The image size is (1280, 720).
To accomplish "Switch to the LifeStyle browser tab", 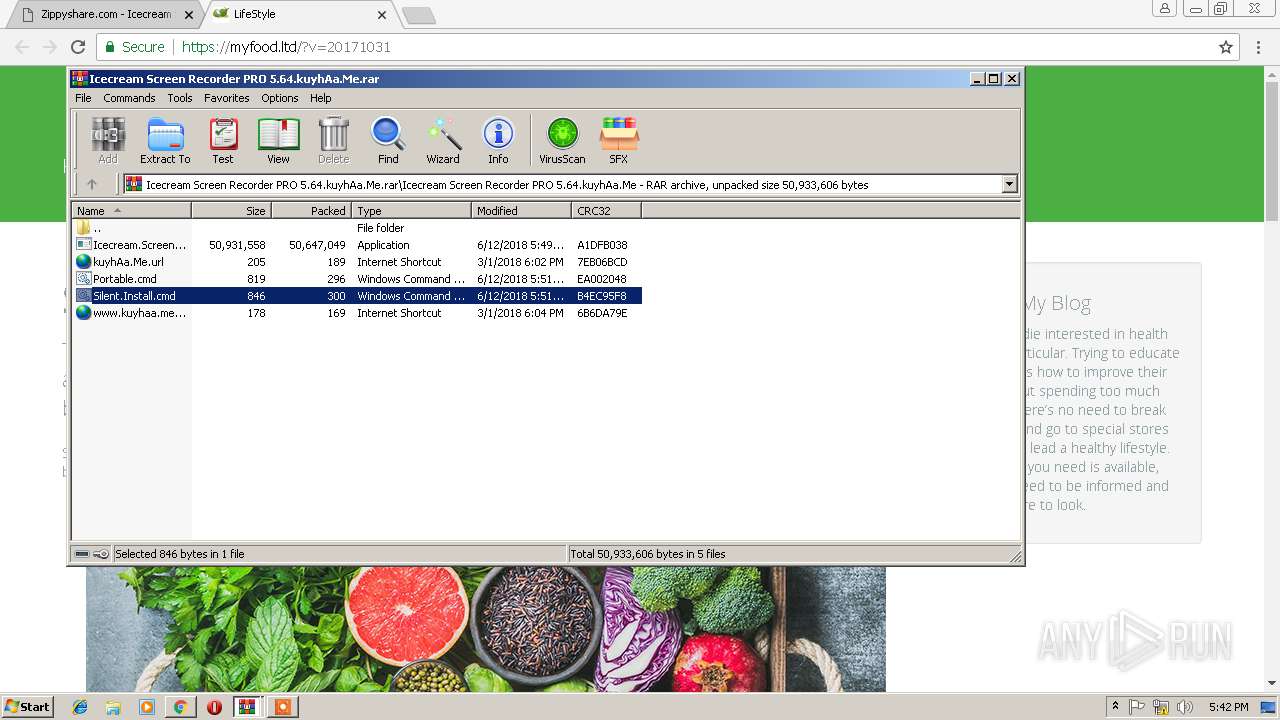I will click(298, 15).
